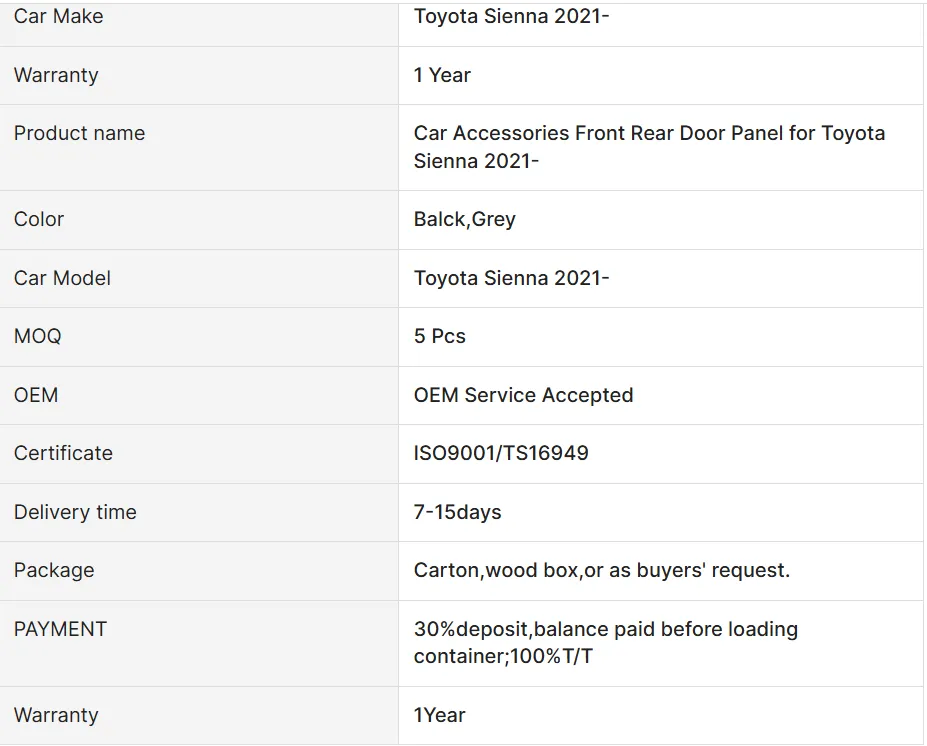Select the '7-15days' delivery value
The image size is (927, 746).
(x=457, y=512)
